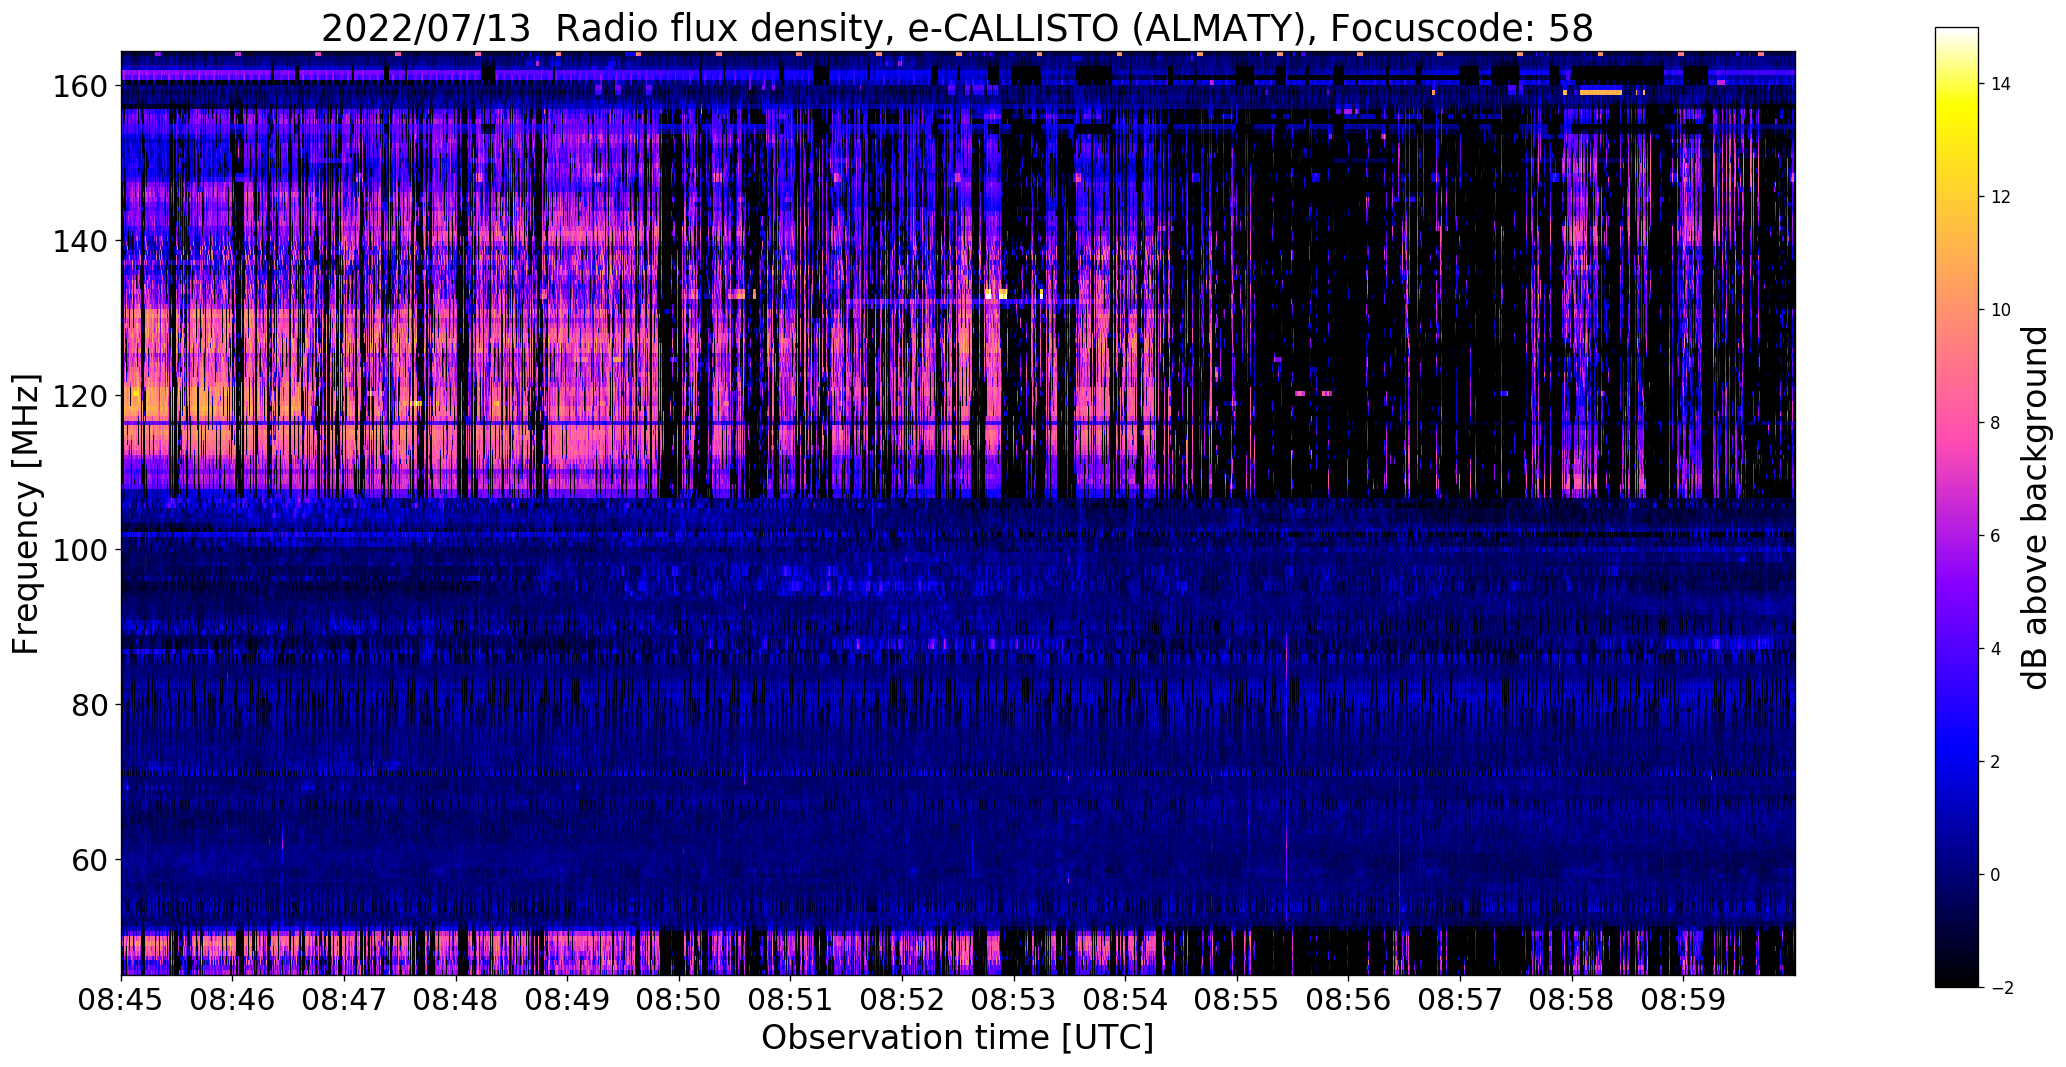The height and width of the screenshot is (1067, 2066).
Task: Click the colorbar tick value −2
Action: coord(2001,988)
